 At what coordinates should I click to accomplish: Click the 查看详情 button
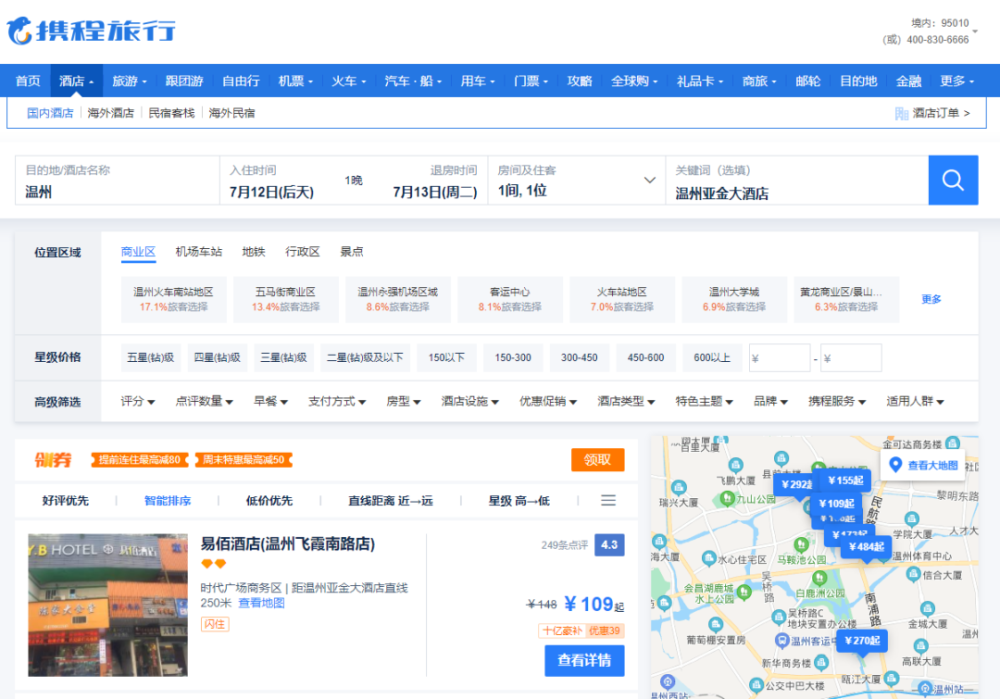pyautogui.click(x=584, y=660)
